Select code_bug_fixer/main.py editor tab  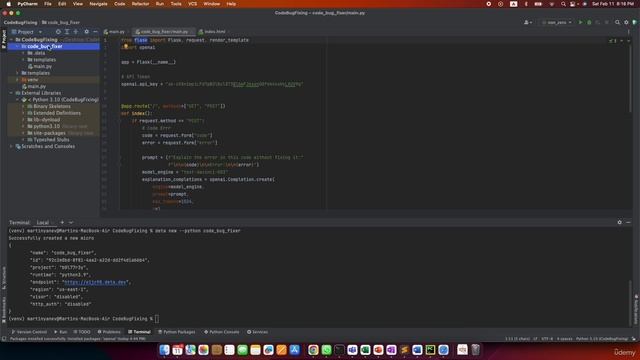click(164, 31)
